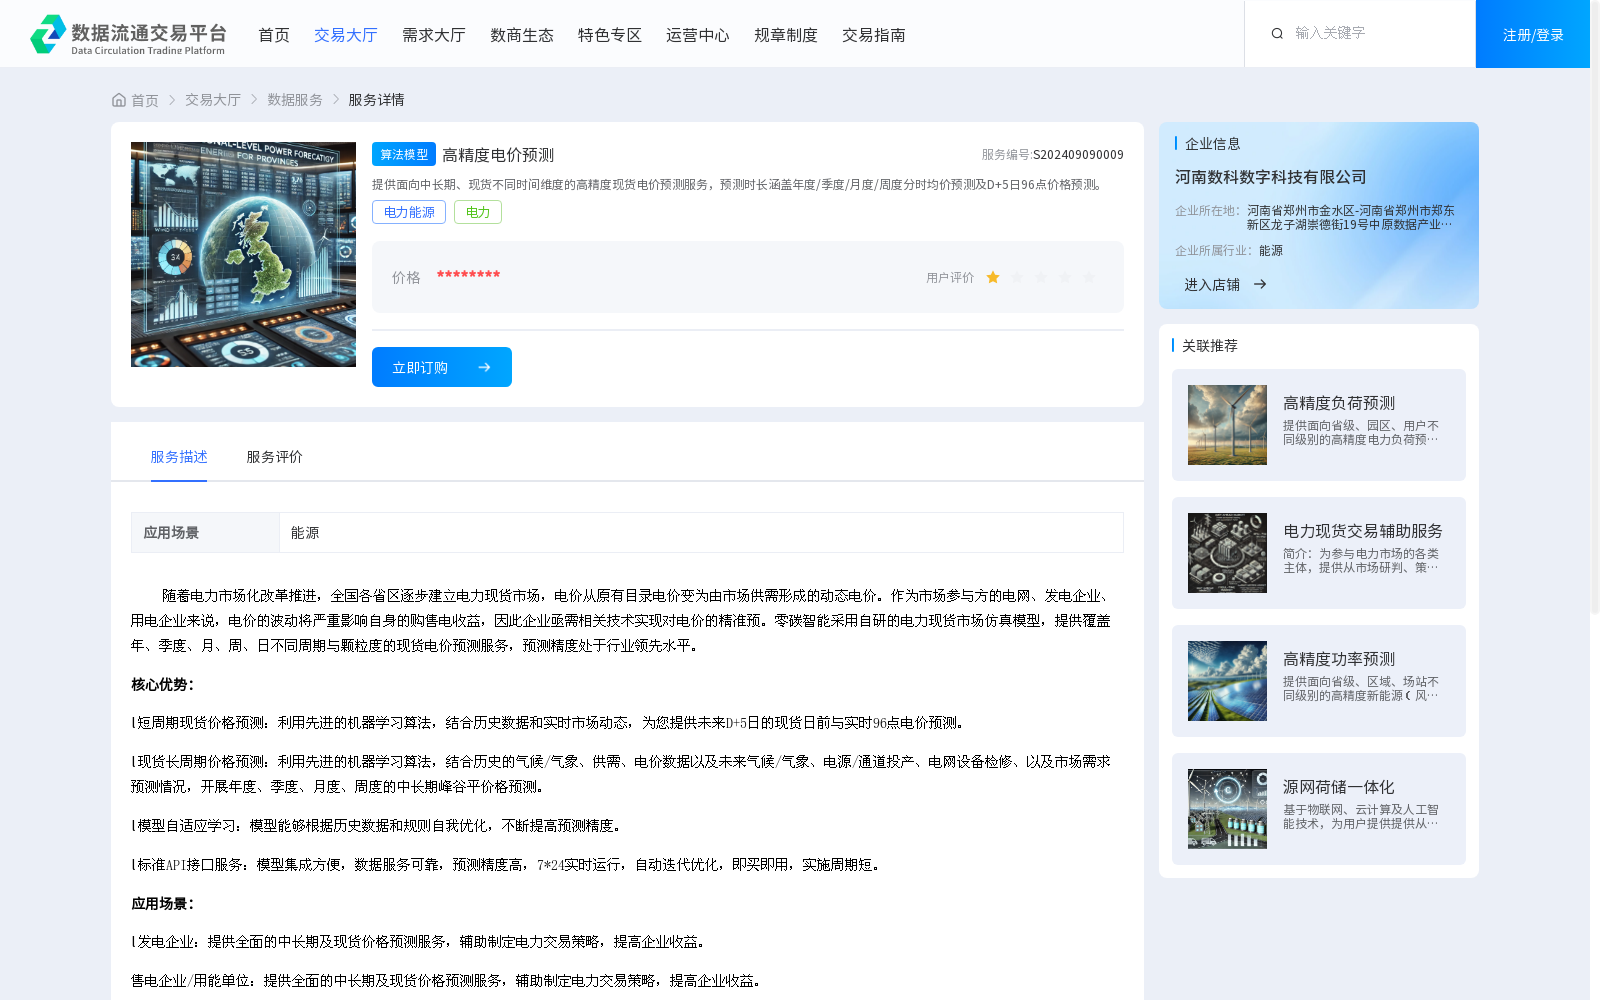The image size is (1600, 1000).
Task: Click the search magnifier icon
Action: [1277, 34]
